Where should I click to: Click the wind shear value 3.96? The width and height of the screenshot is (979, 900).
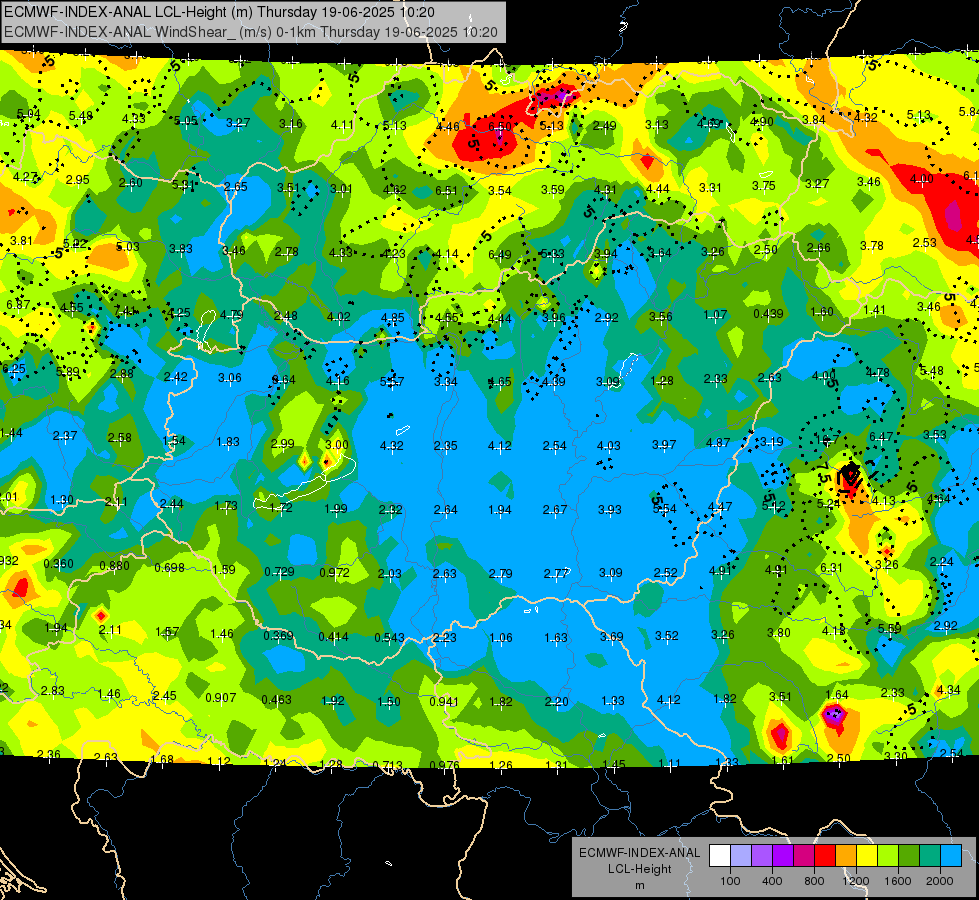click(x=554, y=318)
